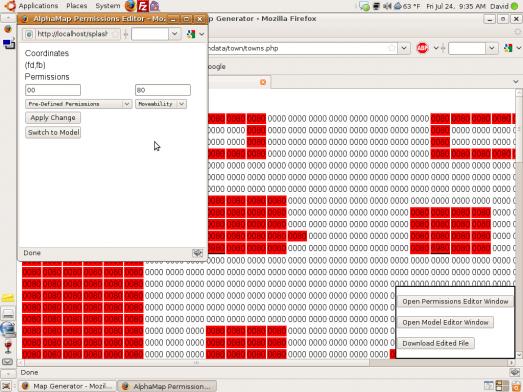523x392 pixels.
Task: Open the globe icon on left sidebar
Action: point(7,329)
